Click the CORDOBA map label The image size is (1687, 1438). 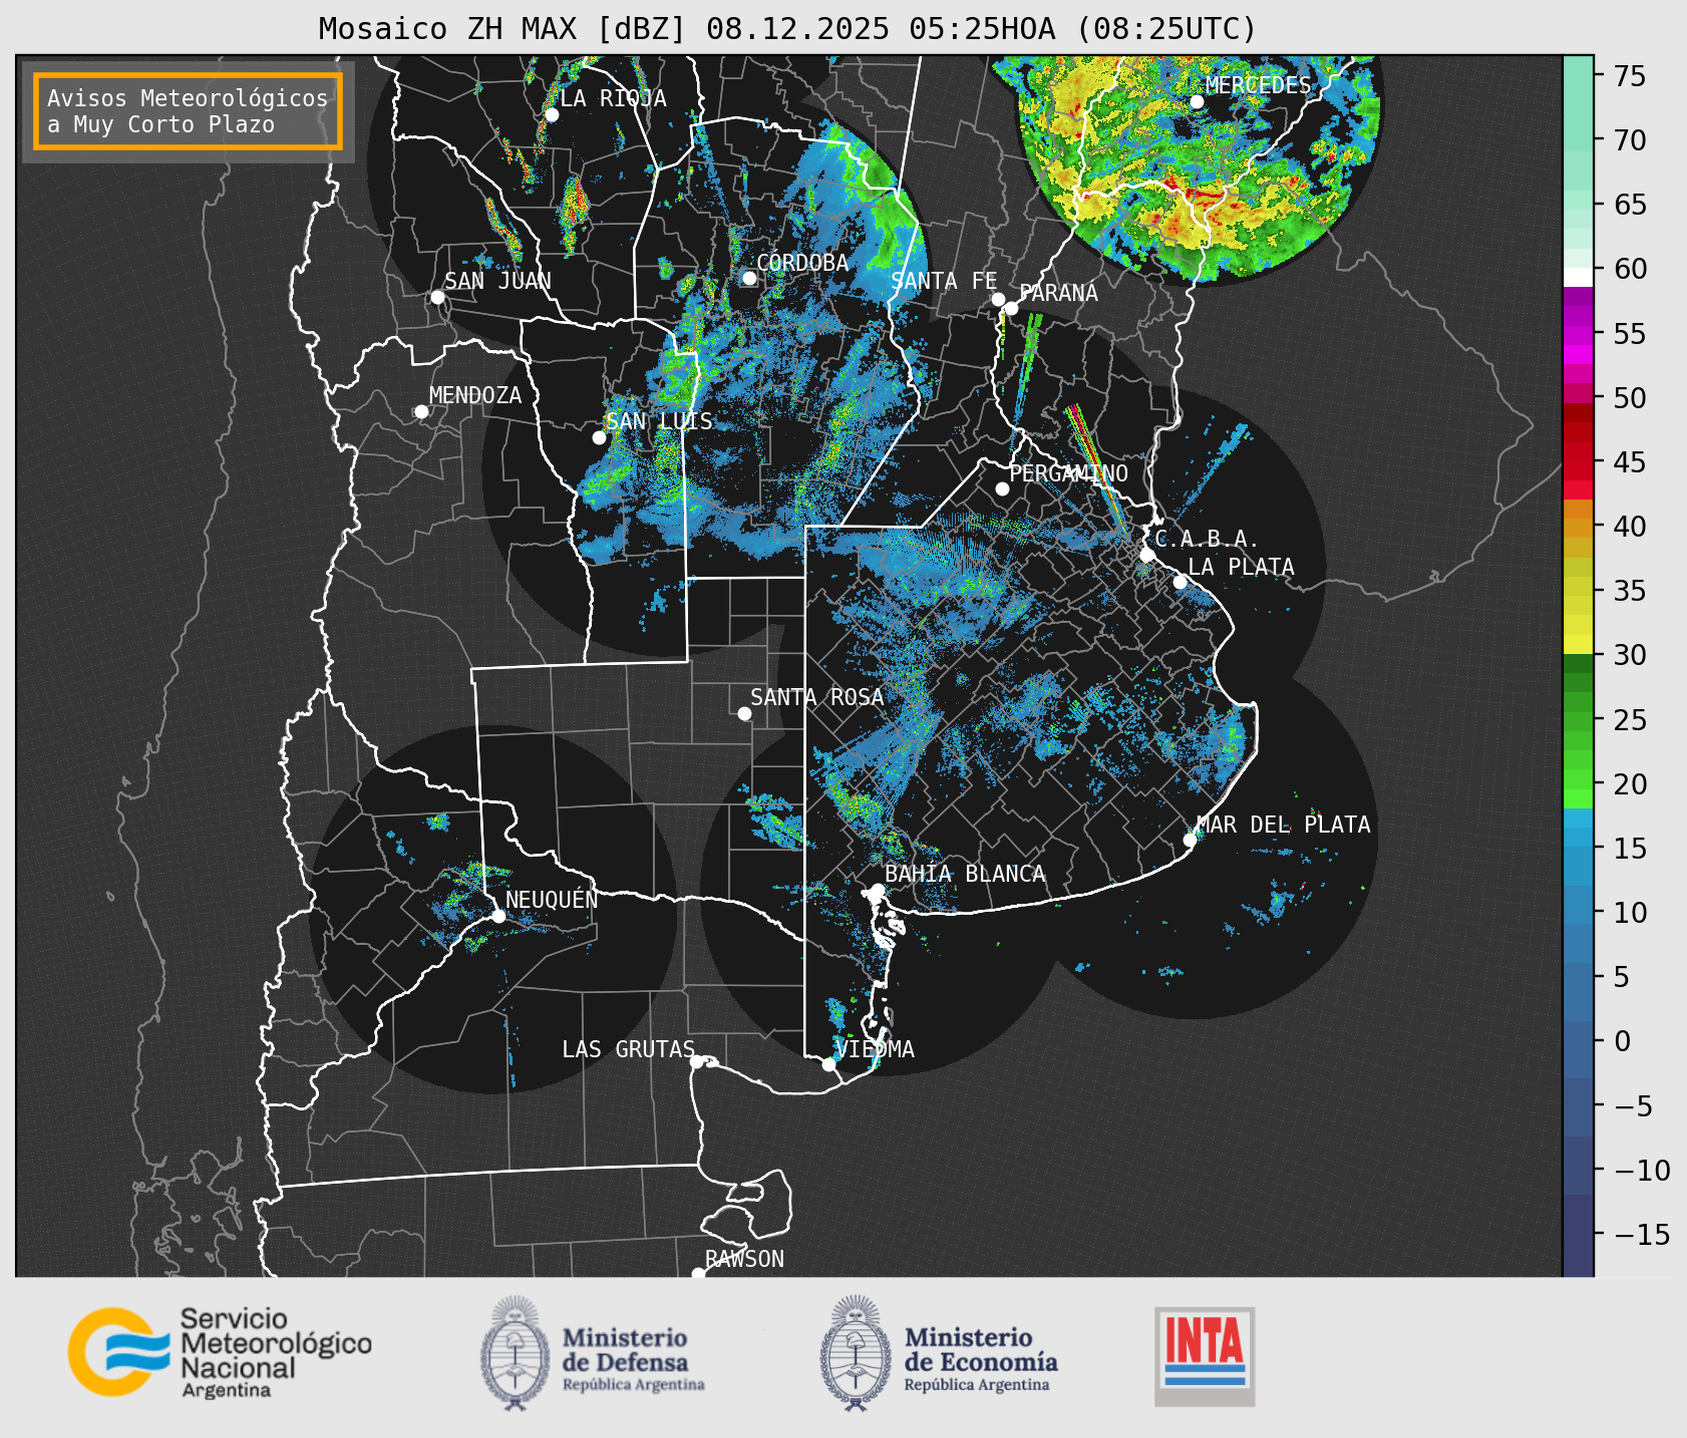(803, 263)
